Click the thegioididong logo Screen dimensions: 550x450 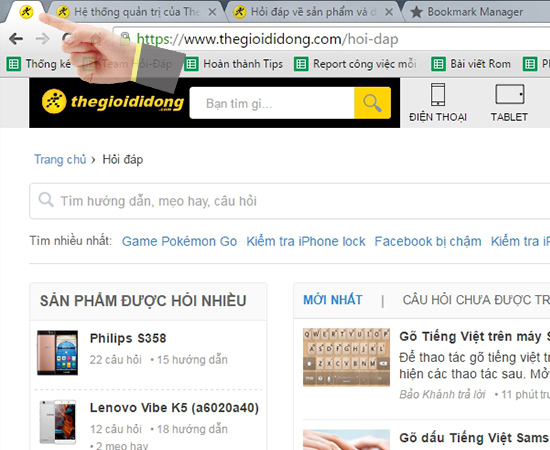(113, 102)
